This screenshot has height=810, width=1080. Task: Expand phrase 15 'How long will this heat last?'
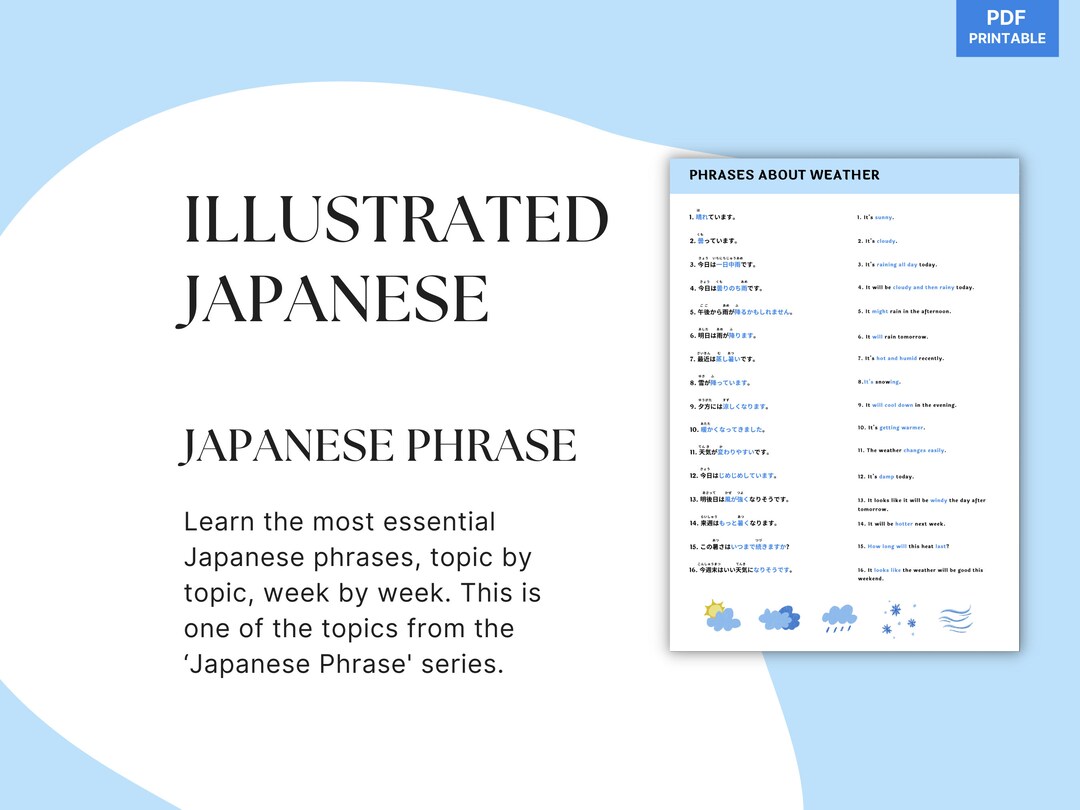point(905,547)
